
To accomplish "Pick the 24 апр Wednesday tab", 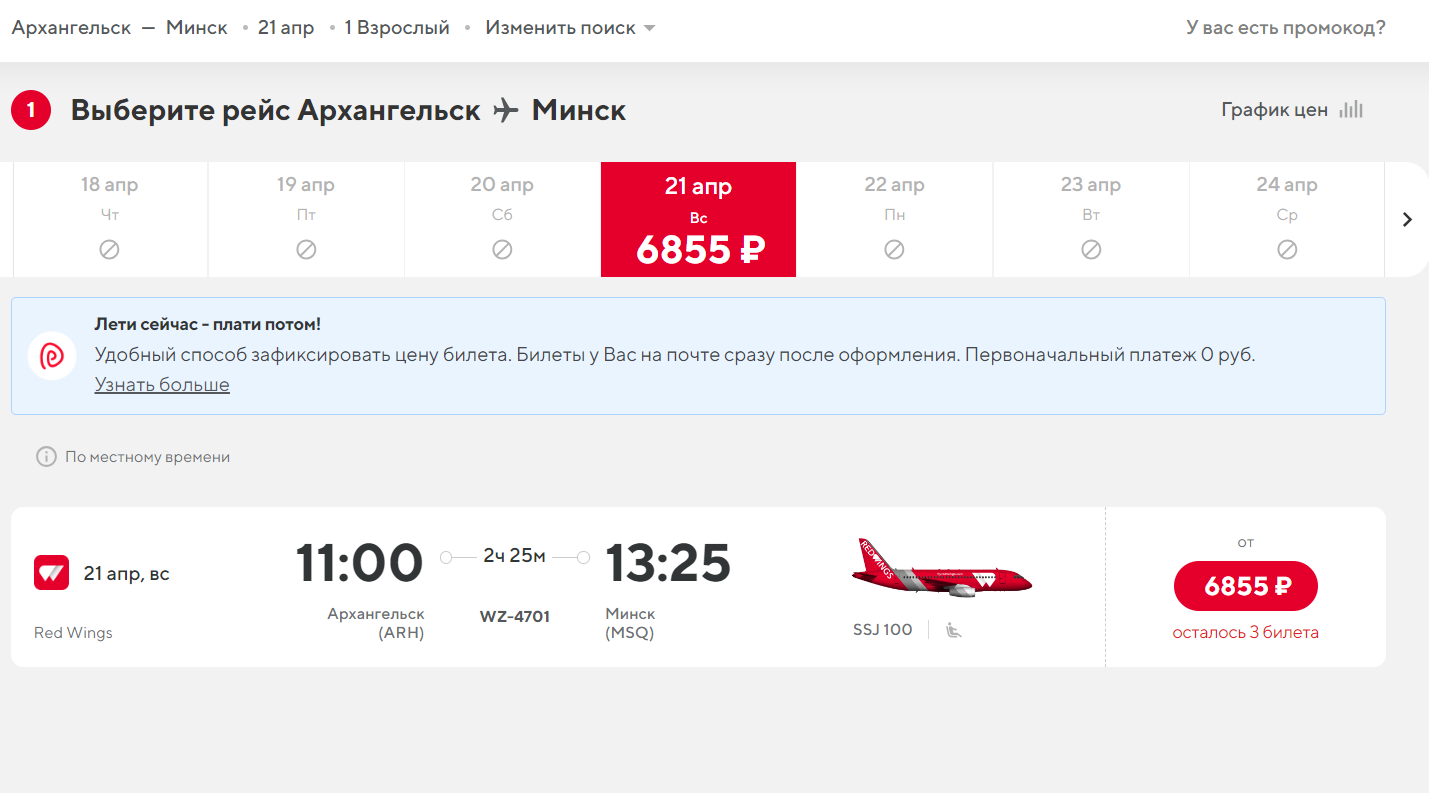I will (x=1286, y=219).
